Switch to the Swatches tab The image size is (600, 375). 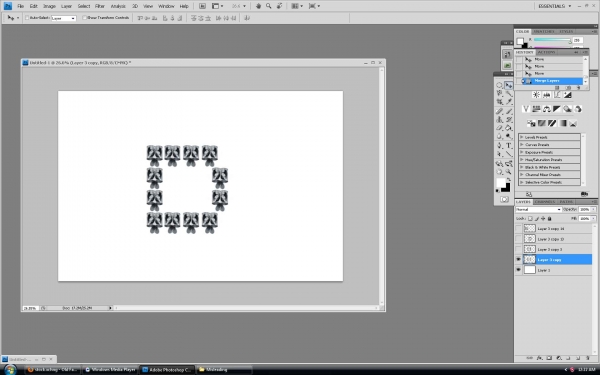coord(543,31)
